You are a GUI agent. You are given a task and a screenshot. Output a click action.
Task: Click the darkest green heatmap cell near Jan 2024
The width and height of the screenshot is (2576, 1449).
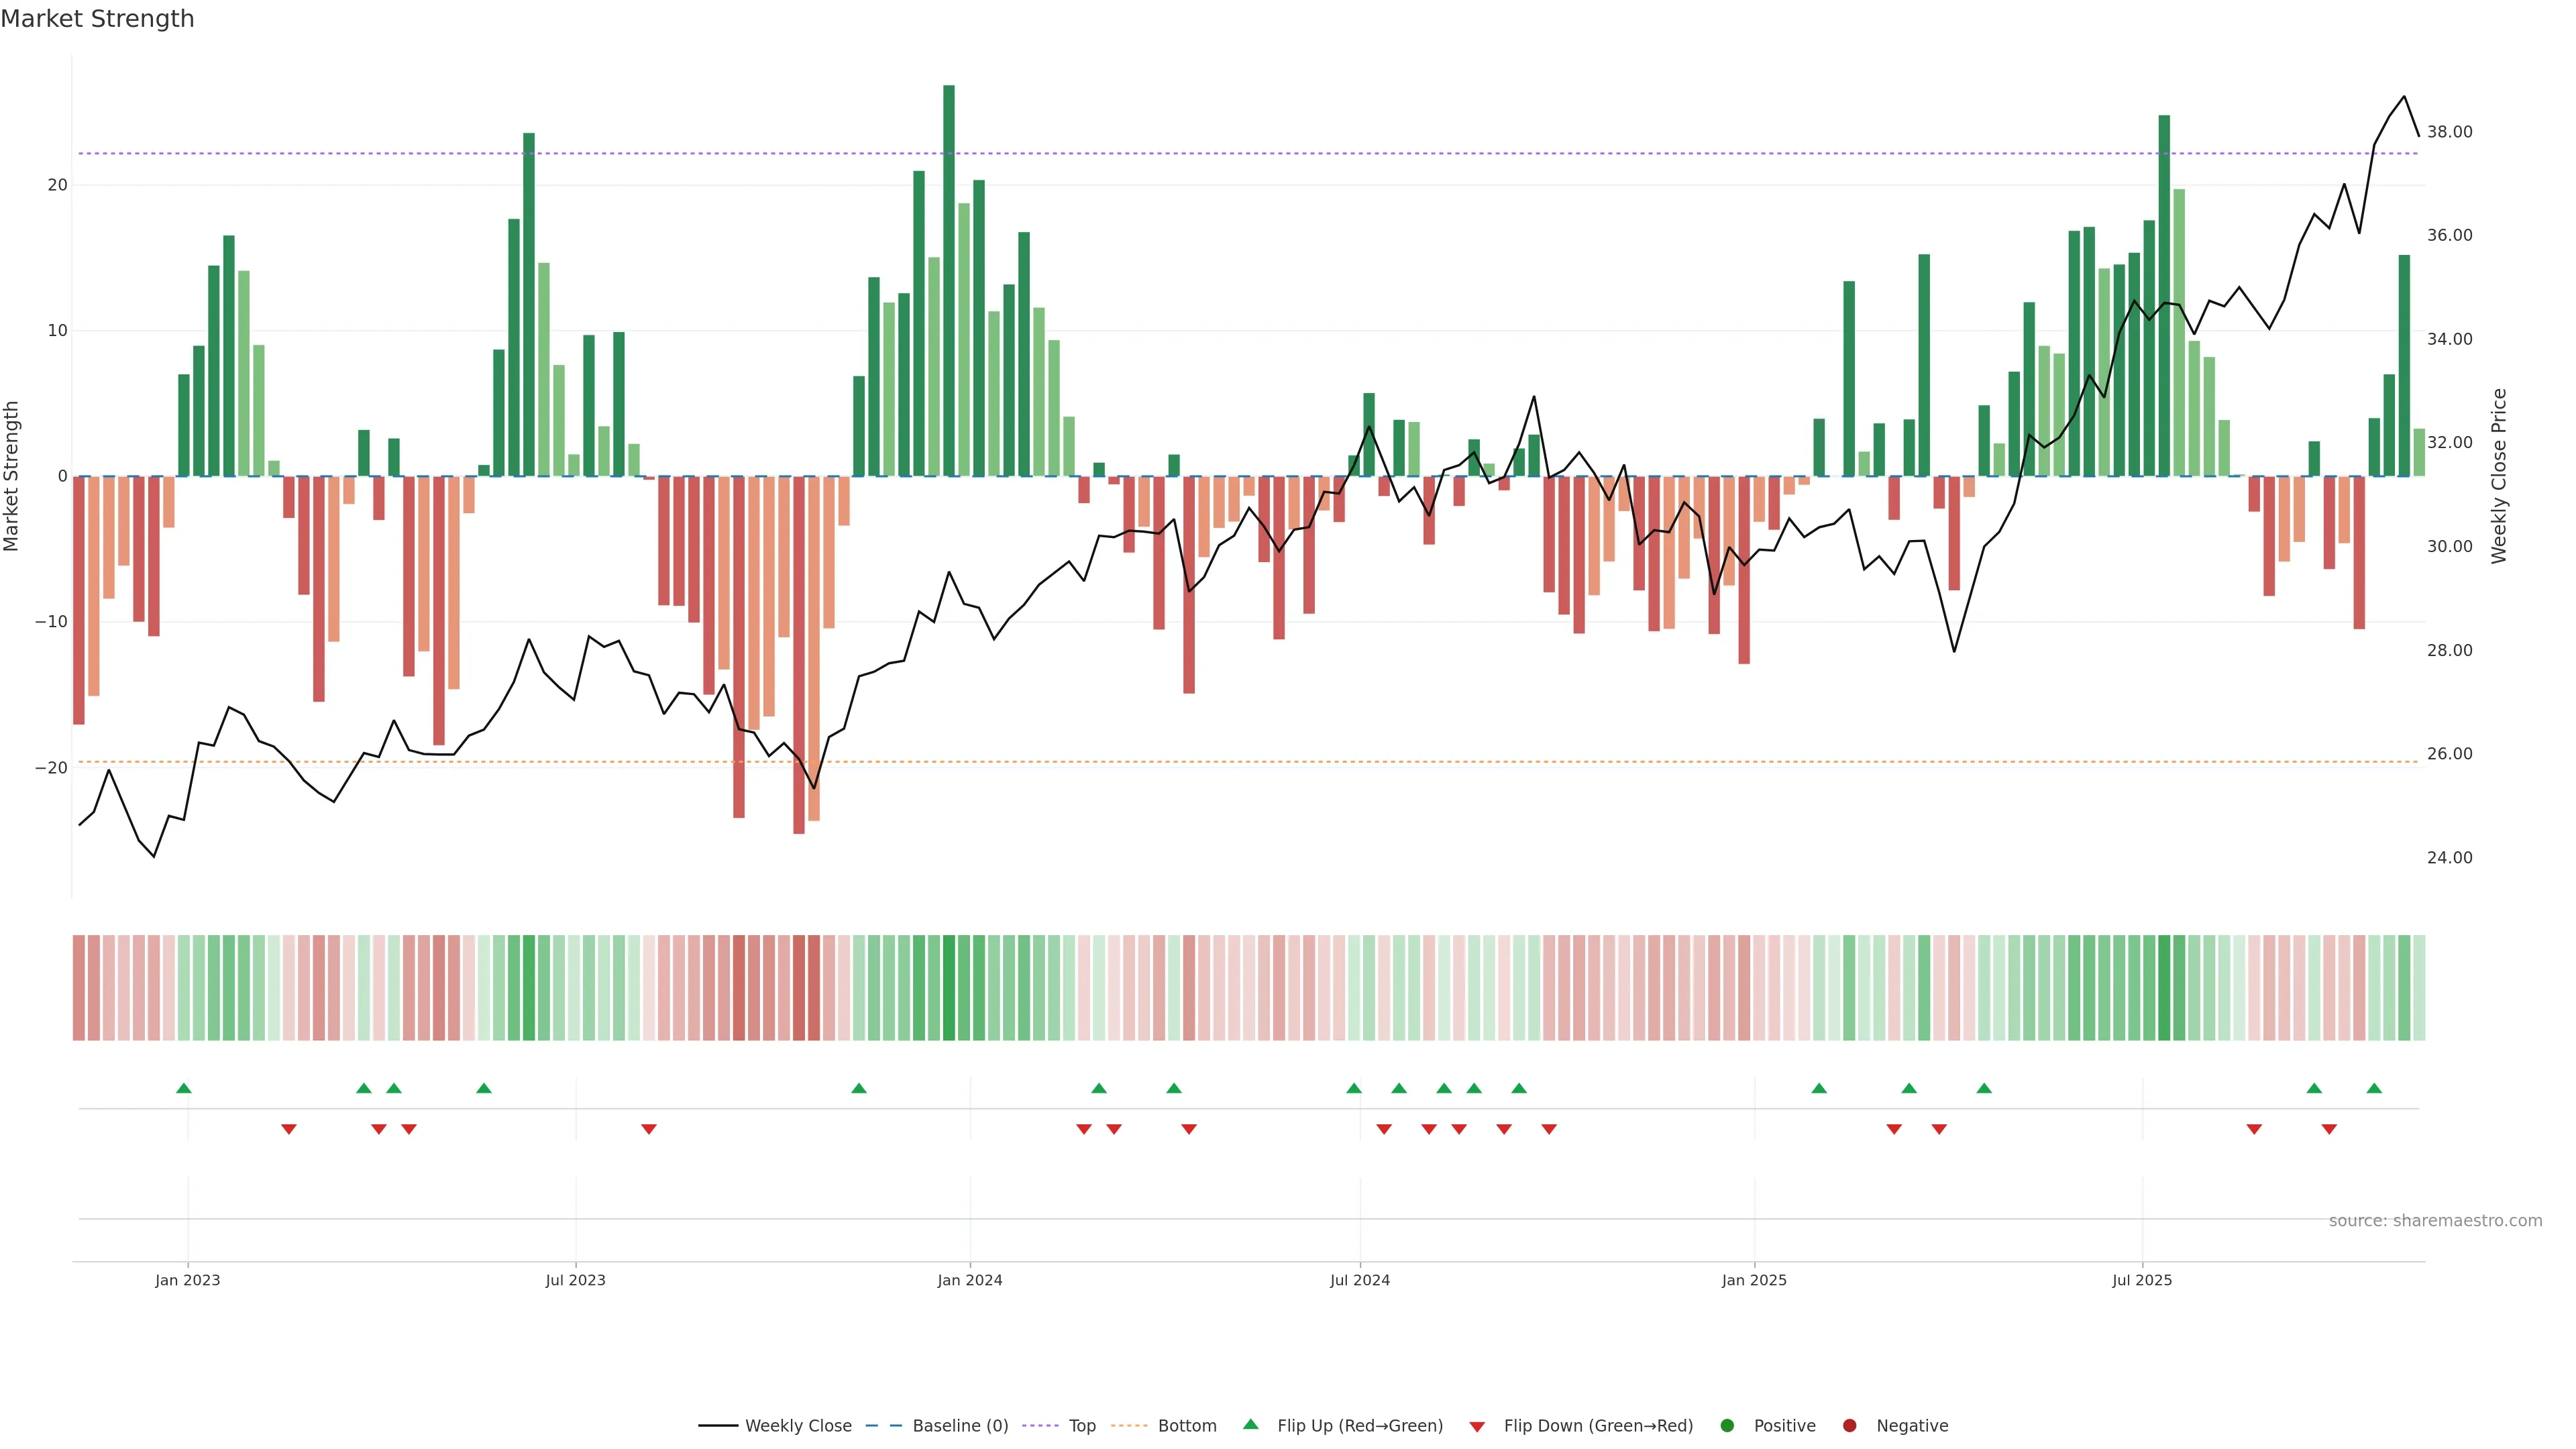click(949, 988)
